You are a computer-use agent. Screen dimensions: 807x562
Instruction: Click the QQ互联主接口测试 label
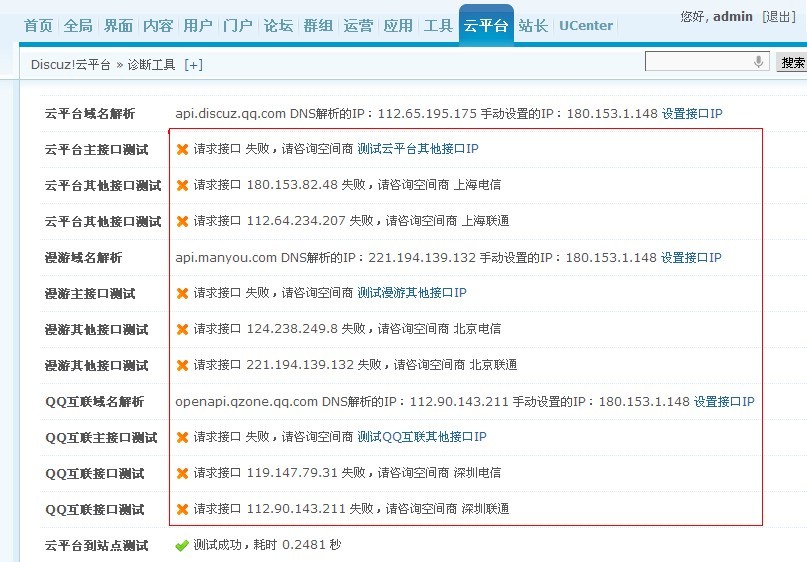[101, 437]
